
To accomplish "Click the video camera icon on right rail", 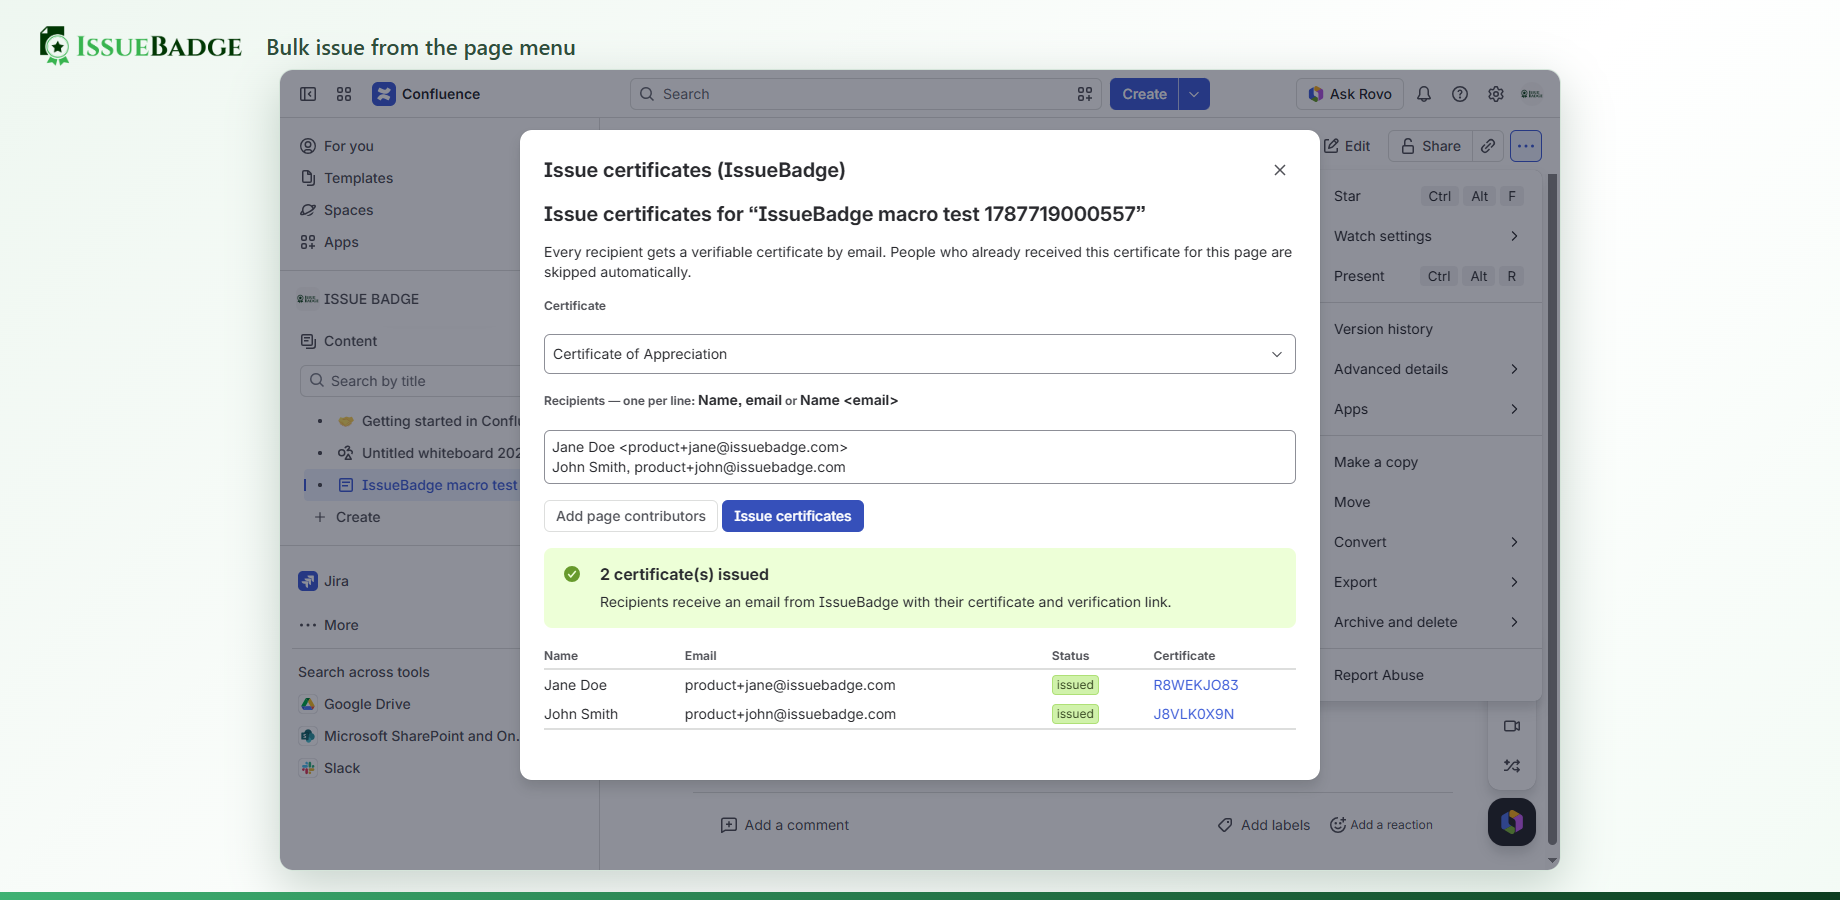I will coord(1512,726).
